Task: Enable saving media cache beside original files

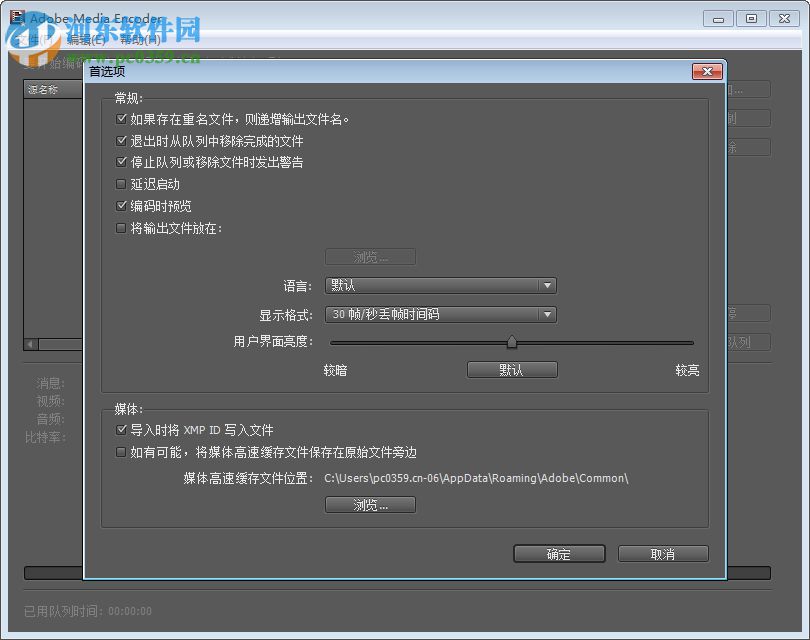Action: click(x=121, y=451)
